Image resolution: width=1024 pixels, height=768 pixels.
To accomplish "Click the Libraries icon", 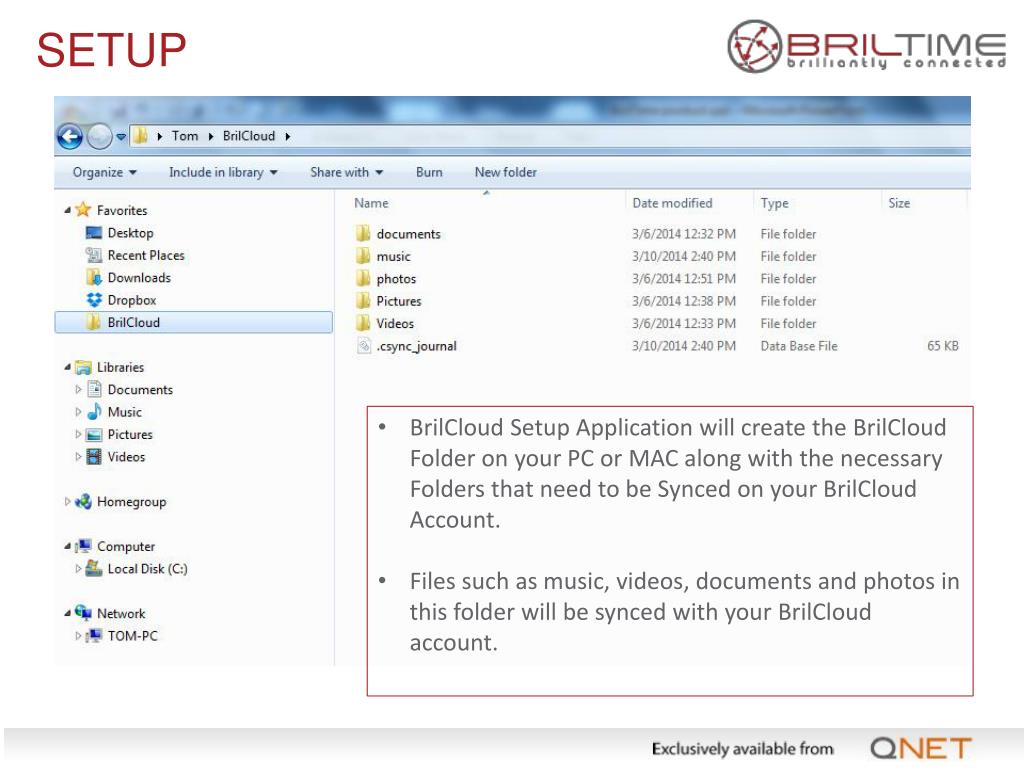I will pyautogui.click(x=83, y=367).
